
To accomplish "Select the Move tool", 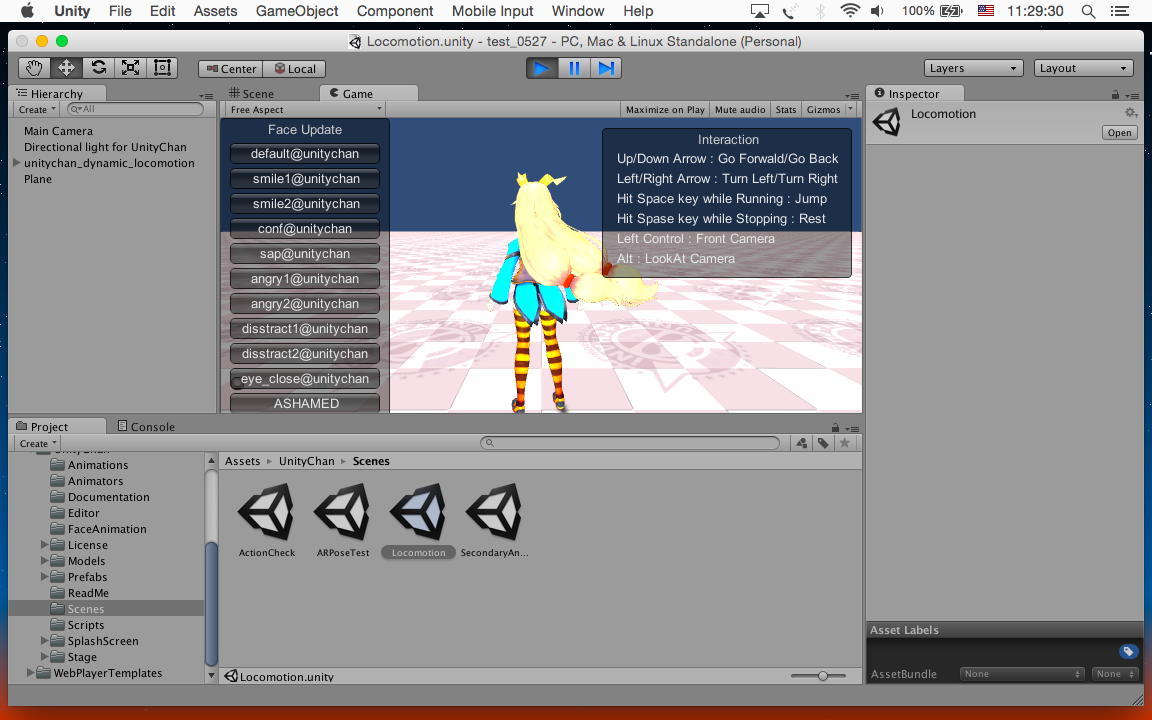I will (66, 68).
